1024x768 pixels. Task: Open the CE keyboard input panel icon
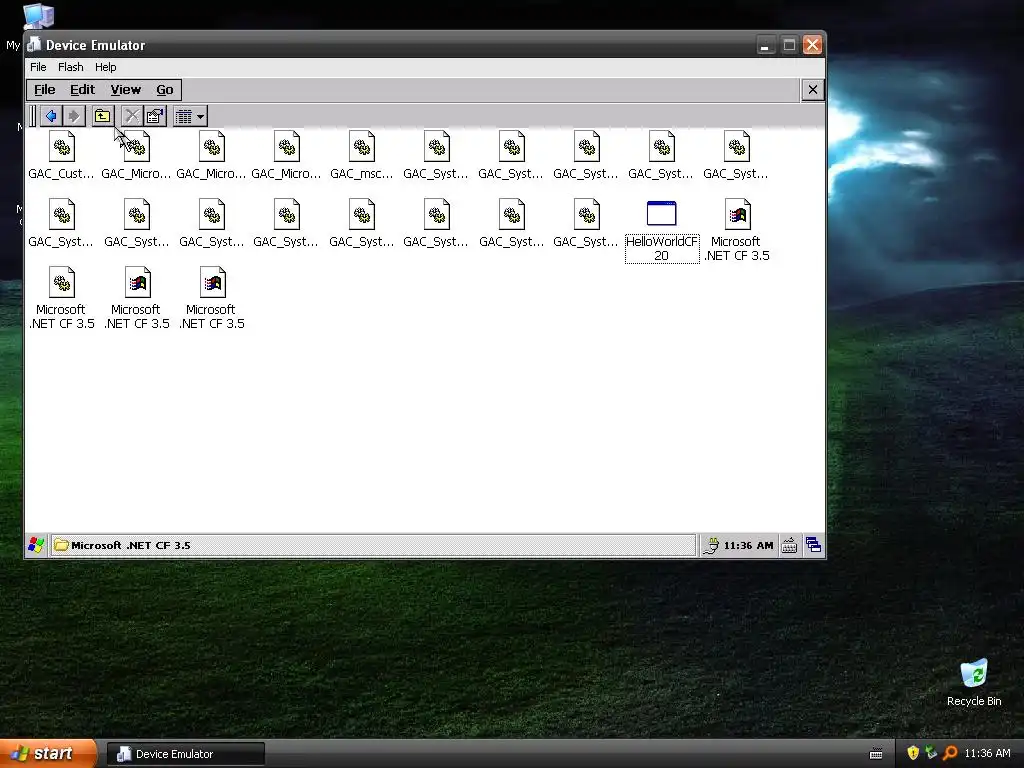point(789,545)
